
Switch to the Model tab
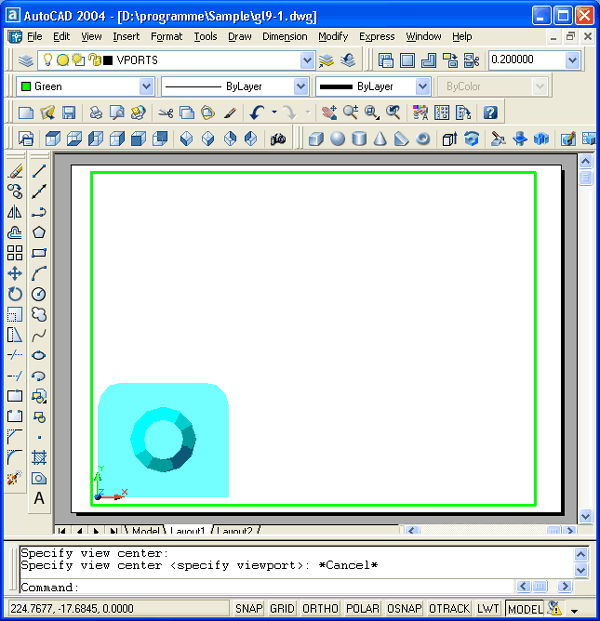145,531
